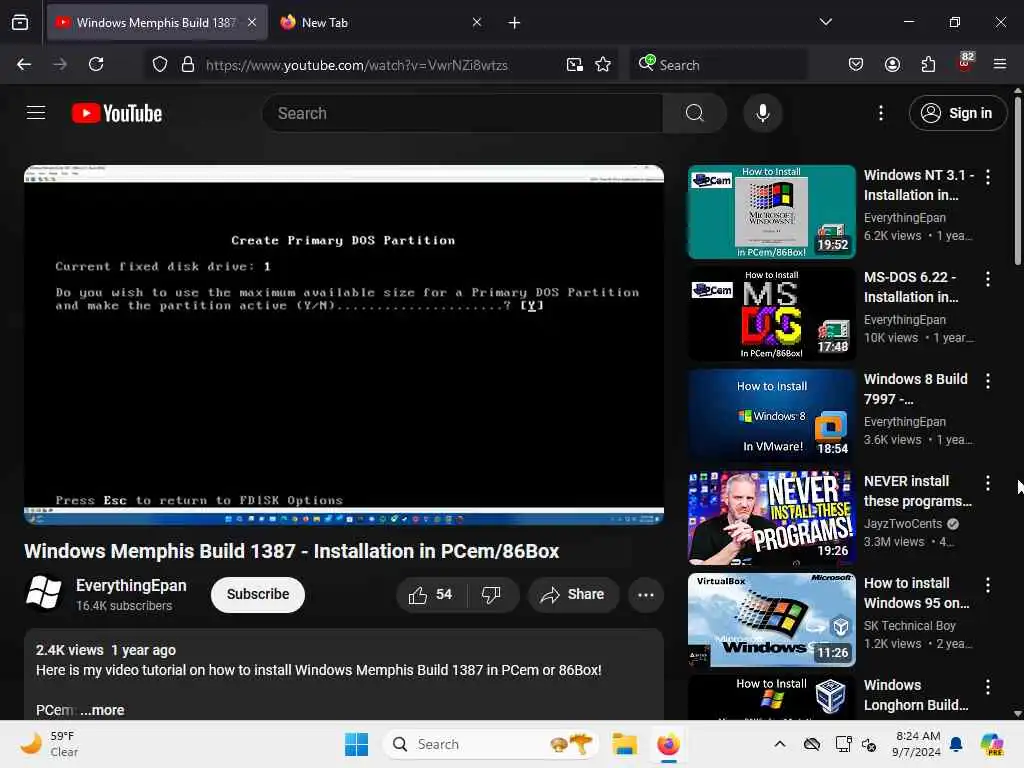Screen dimensions: 1024x768
Task: Open Firefox View in tab bar
Action: (20, 23)
